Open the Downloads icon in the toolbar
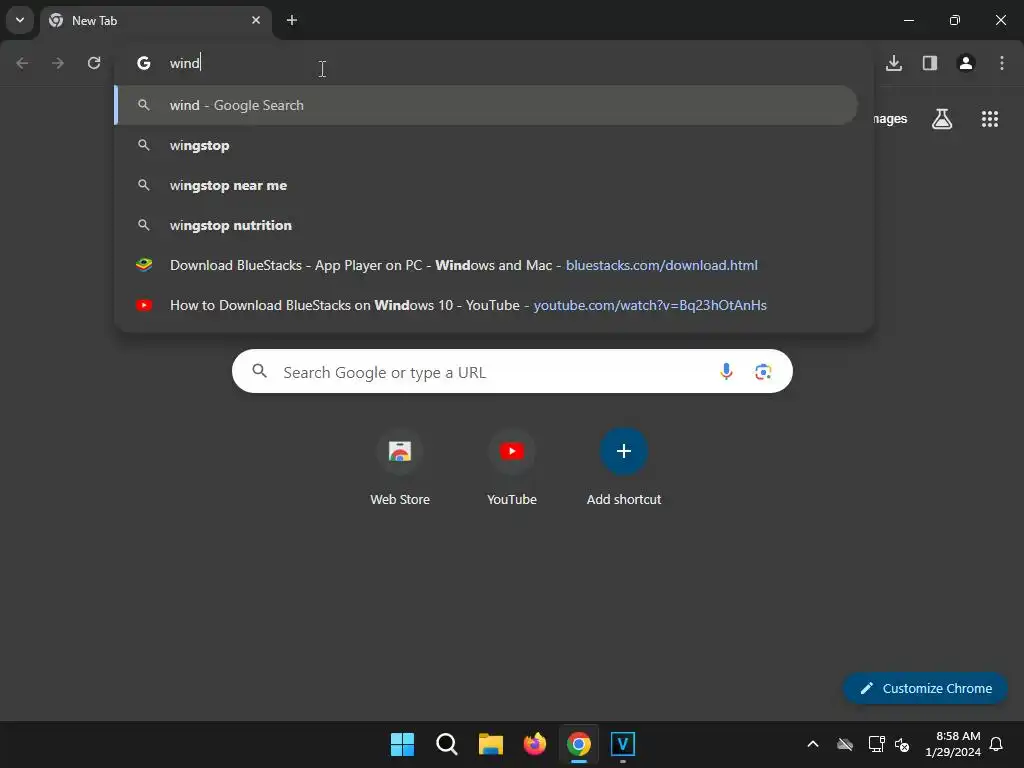 coord(894,63)
